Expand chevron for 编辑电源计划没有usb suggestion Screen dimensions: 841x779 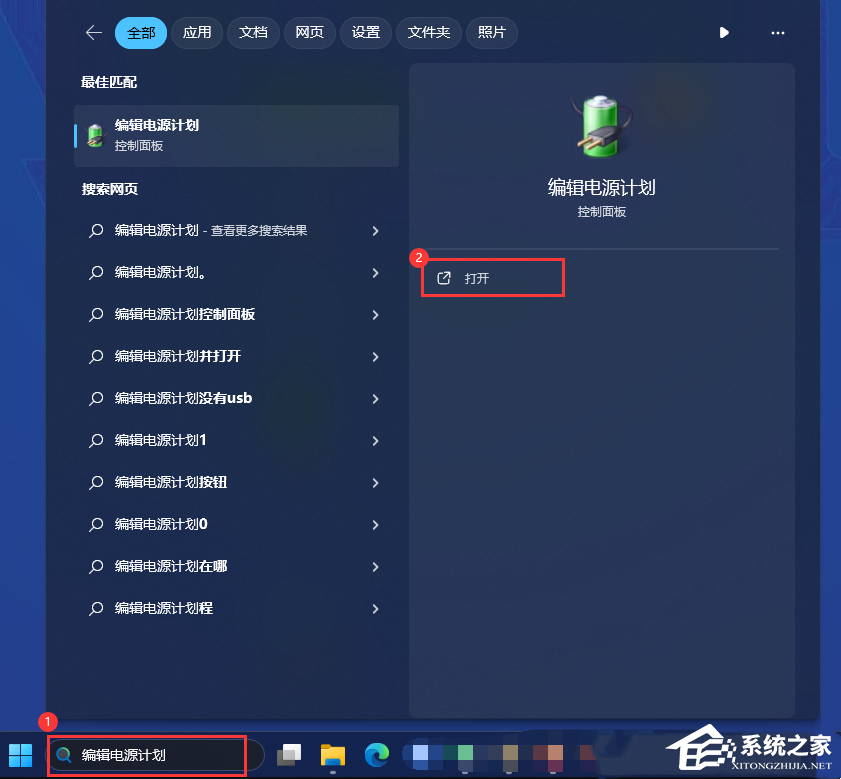[375, 399]
